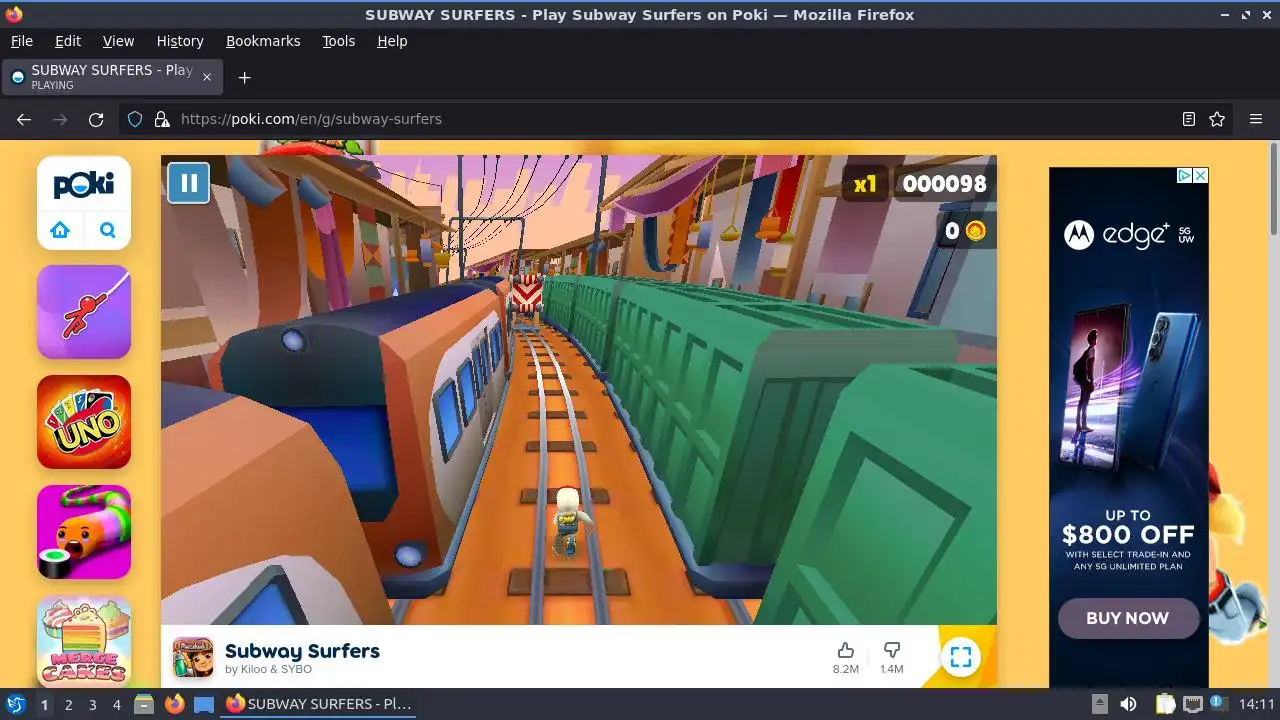Click the score display 000098
Image resolution: width=1280 pixels, height=720 pixels.
[944, 184]
